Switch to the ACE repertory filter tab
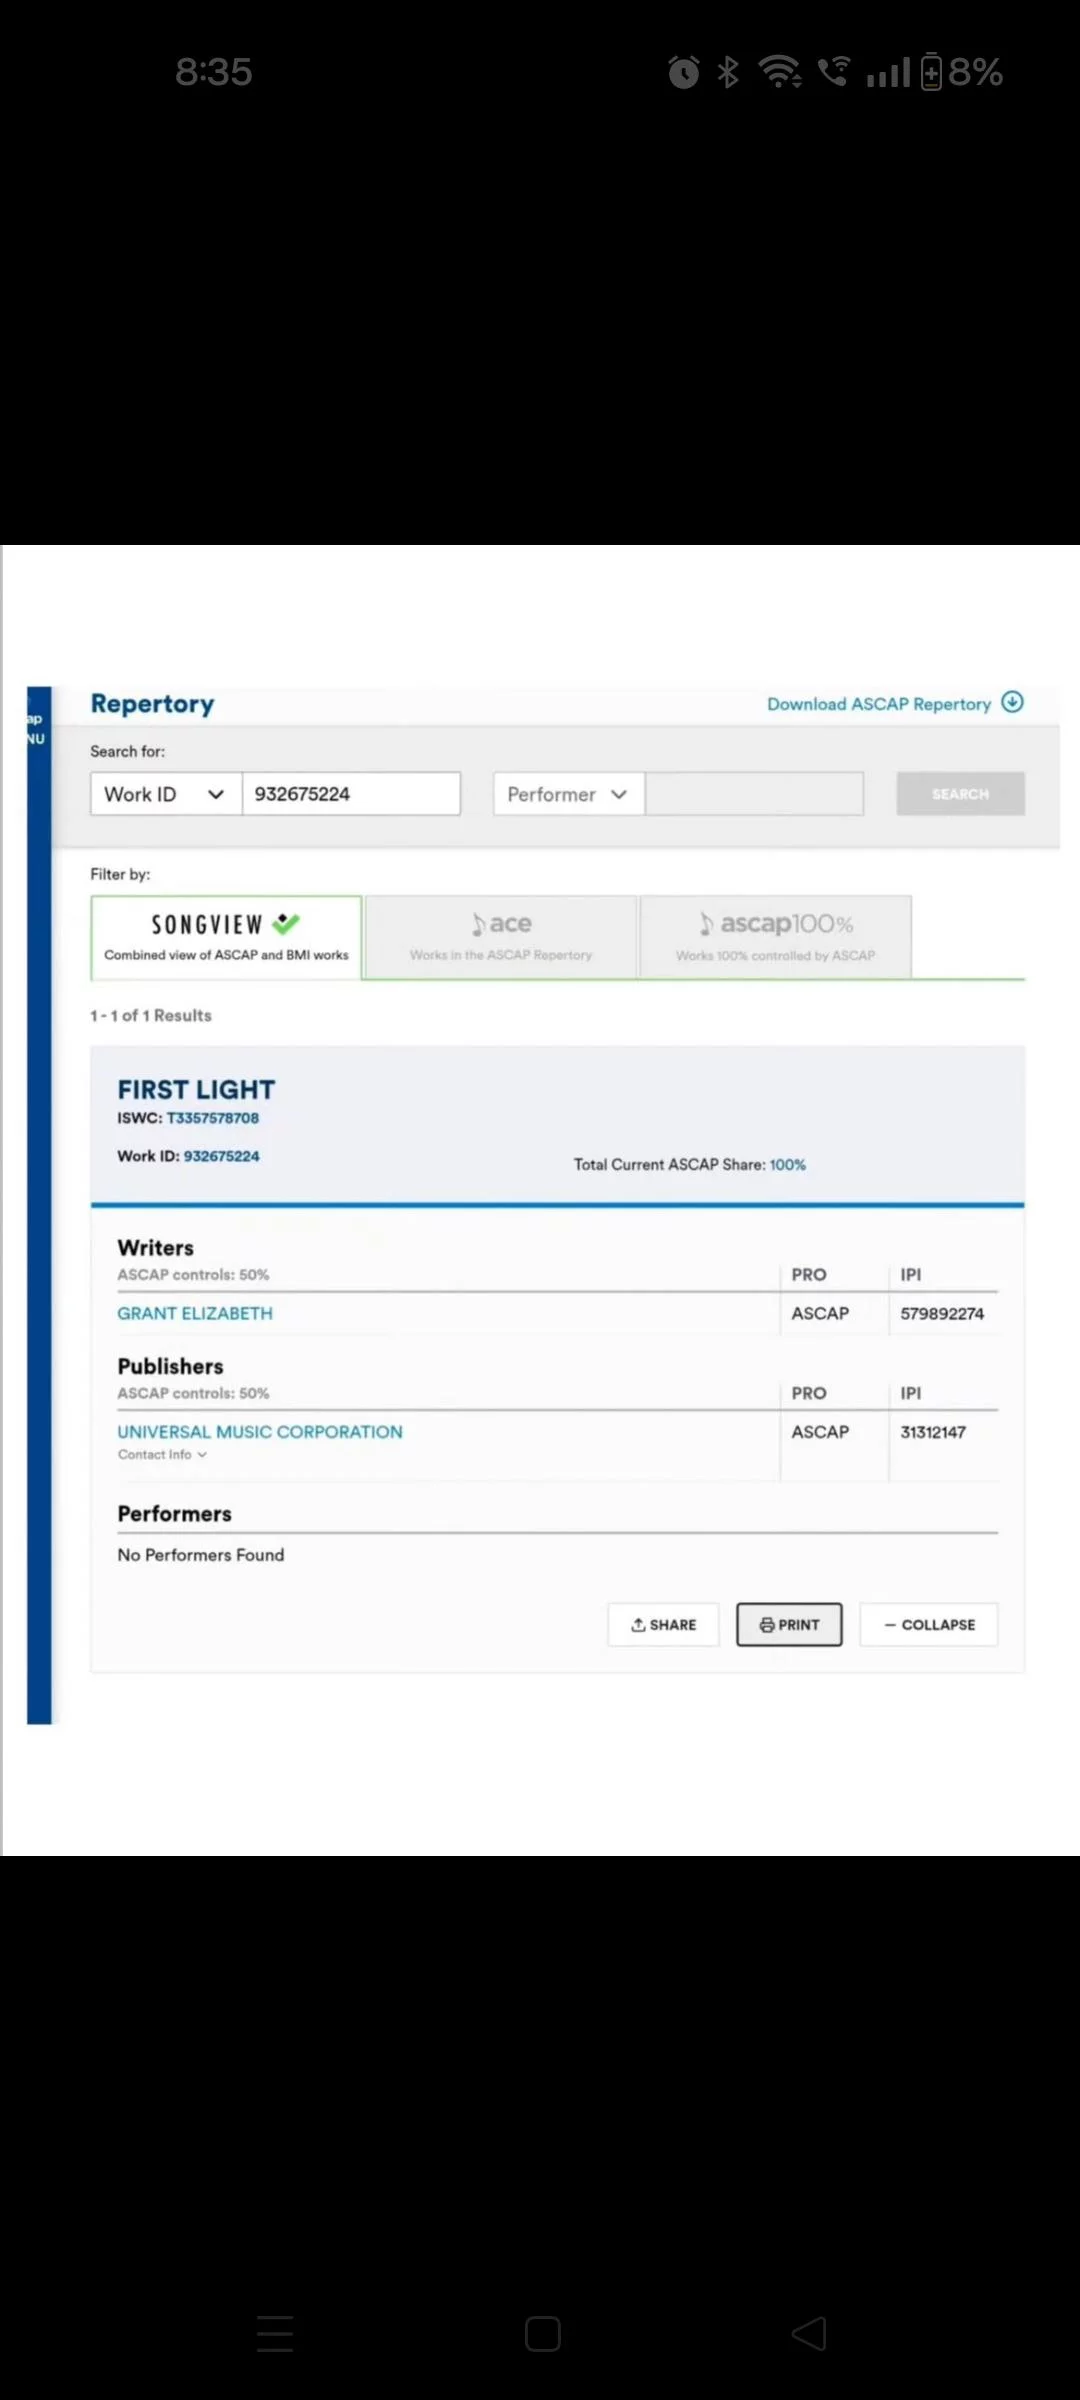Screen dimensions: 1080x2400 click(x=501, y=937)
